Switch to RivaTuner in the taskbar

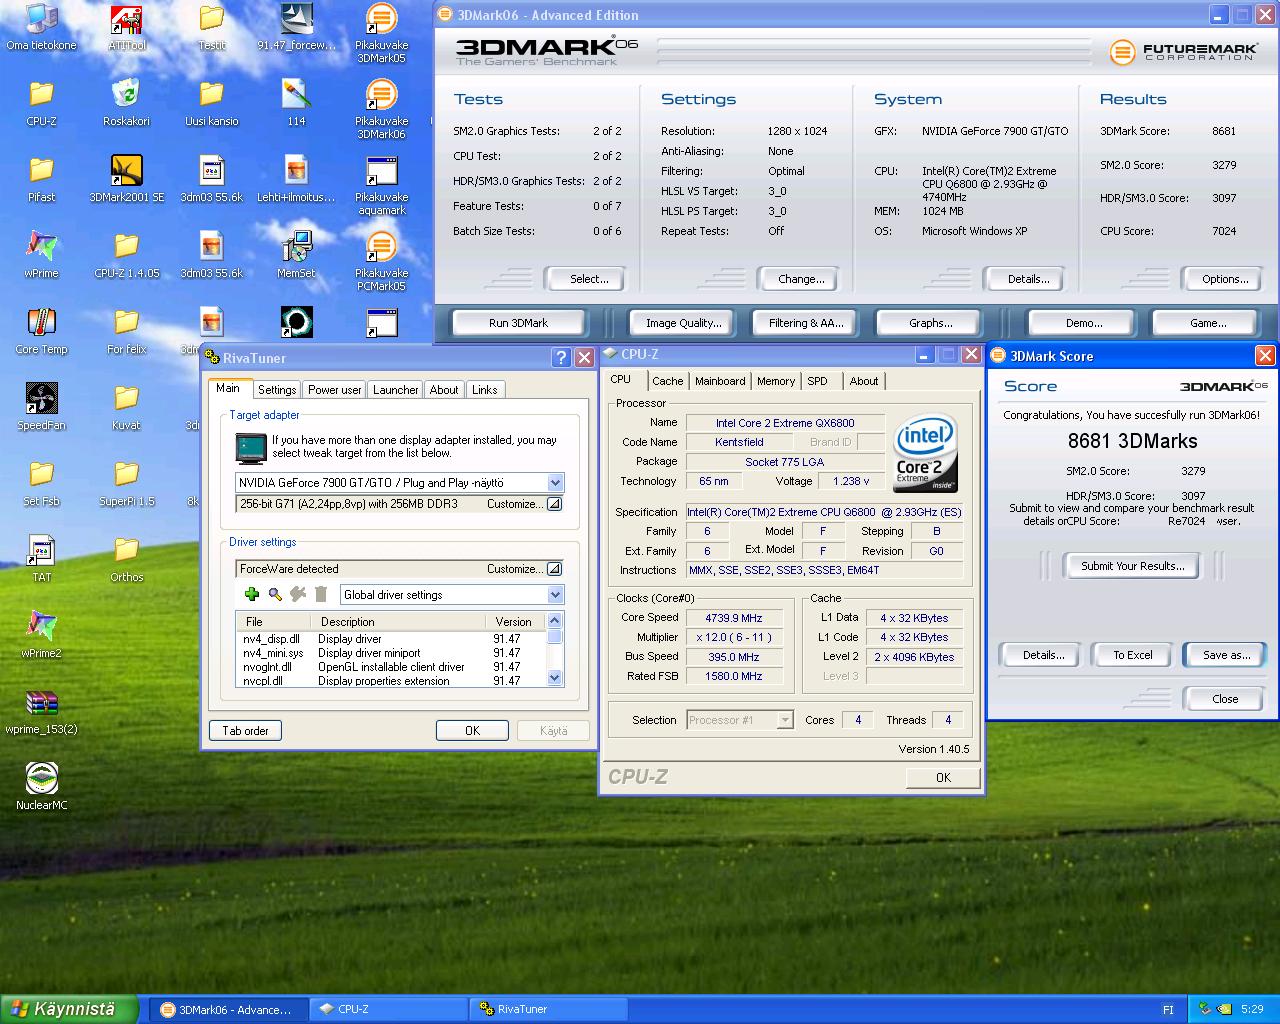click(550, 1009)
